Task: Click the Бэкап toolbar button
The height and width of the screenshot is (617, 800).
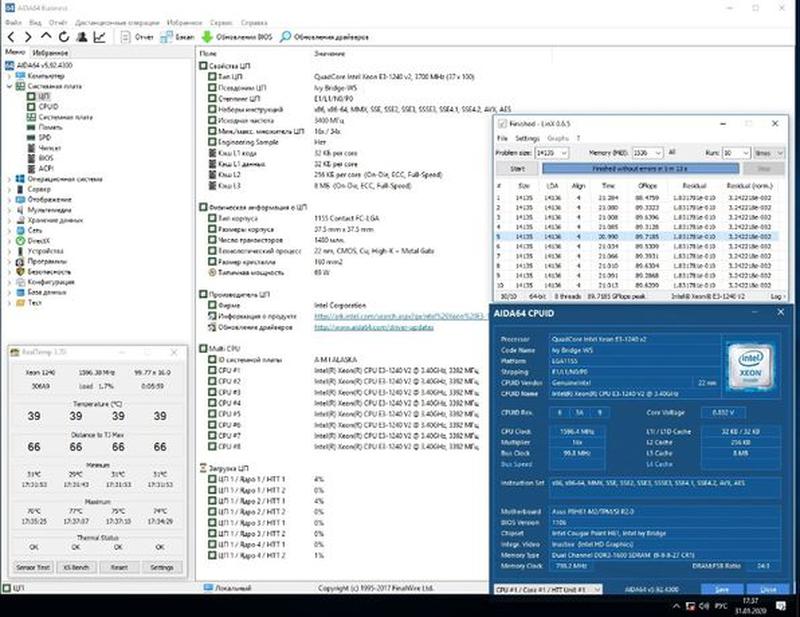Action: coord(177,37)
